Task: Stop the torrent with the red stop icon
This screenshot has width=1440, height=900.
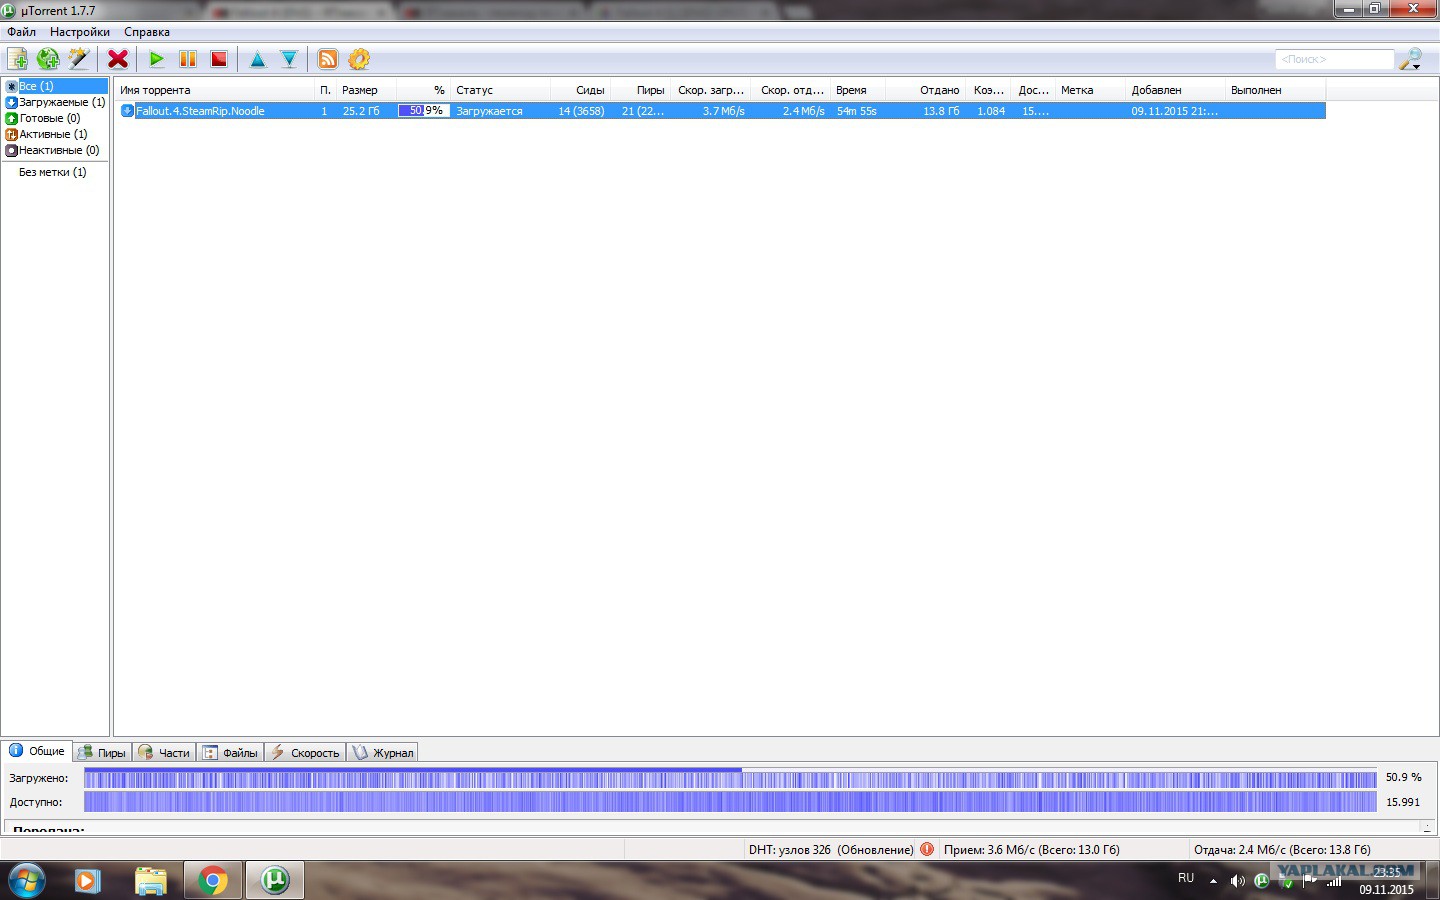Action: pos(219,59)
